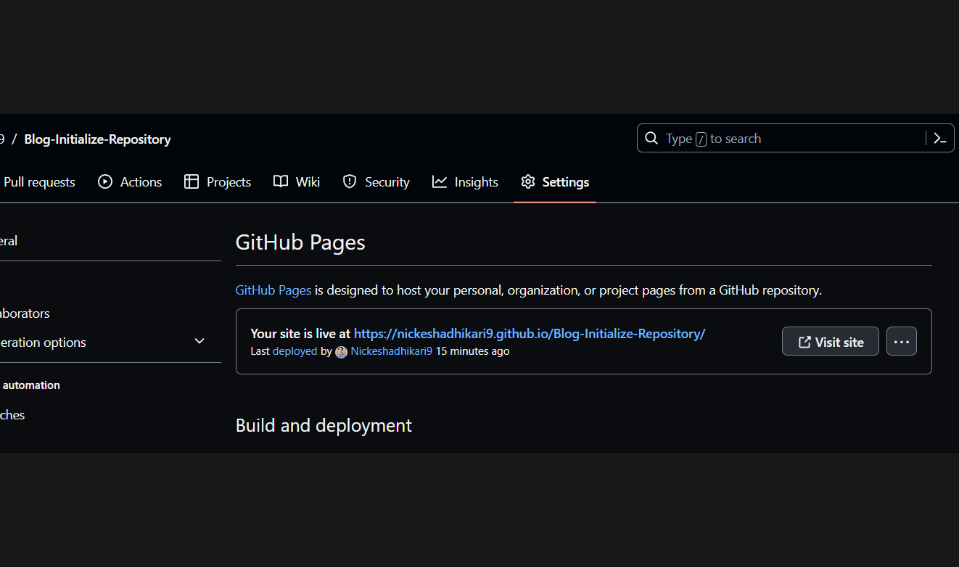This screenshot has height=567, width=959.
Task: Go to the Projects tab
Action: click(x=217, y=182)
